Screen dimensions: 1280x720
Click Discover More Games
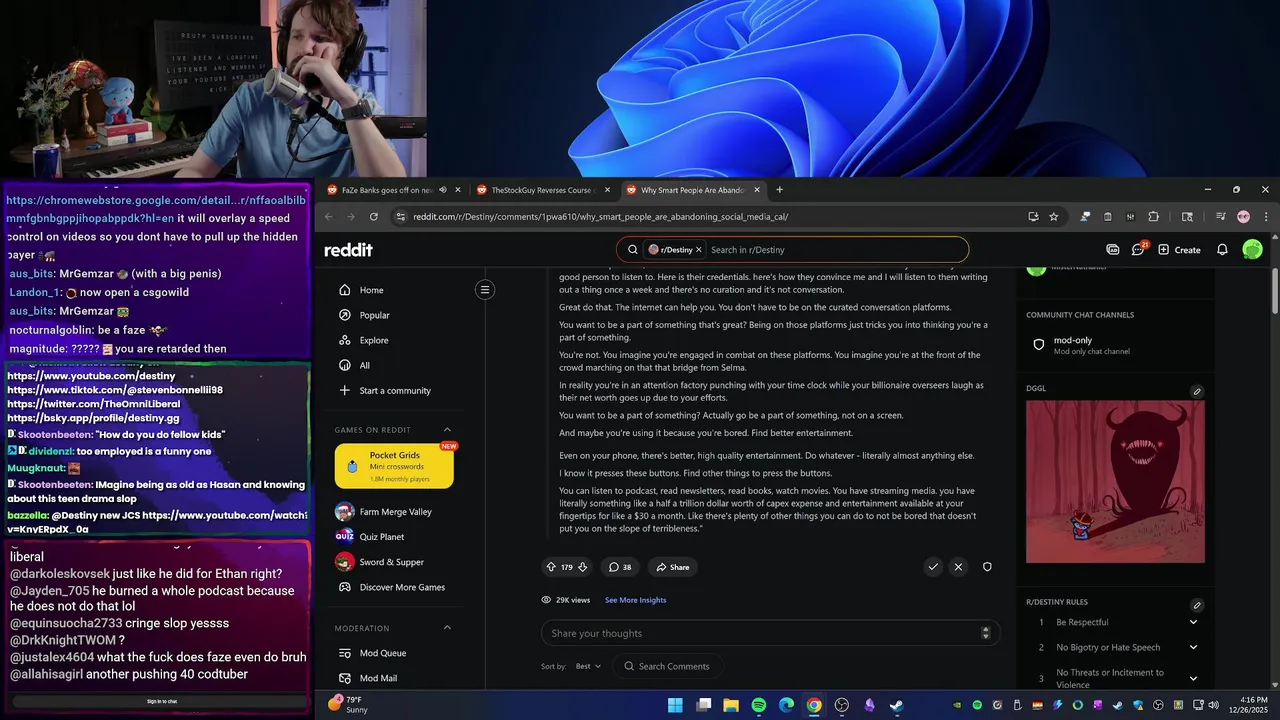click(402, 587)
